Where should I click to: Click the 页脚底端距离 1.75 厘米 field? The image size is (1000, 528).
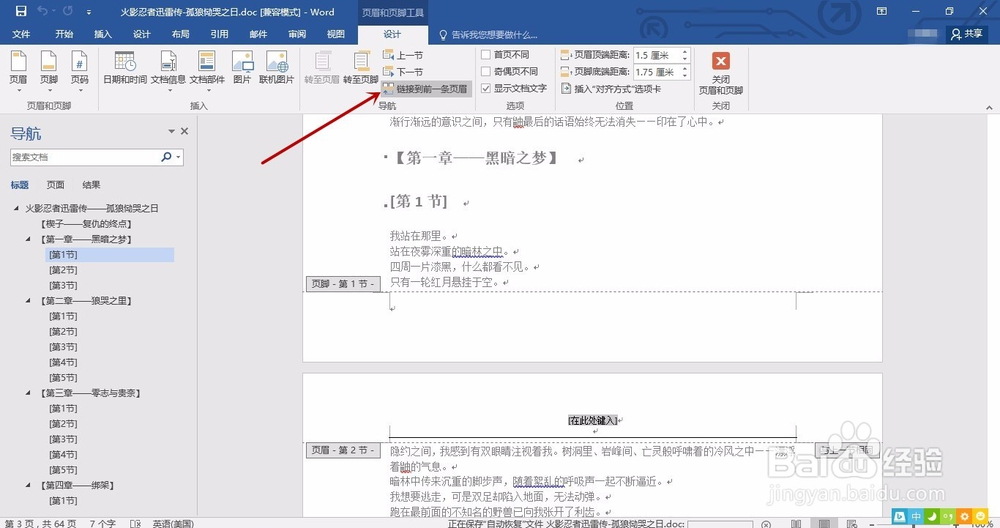coord(656,72)
